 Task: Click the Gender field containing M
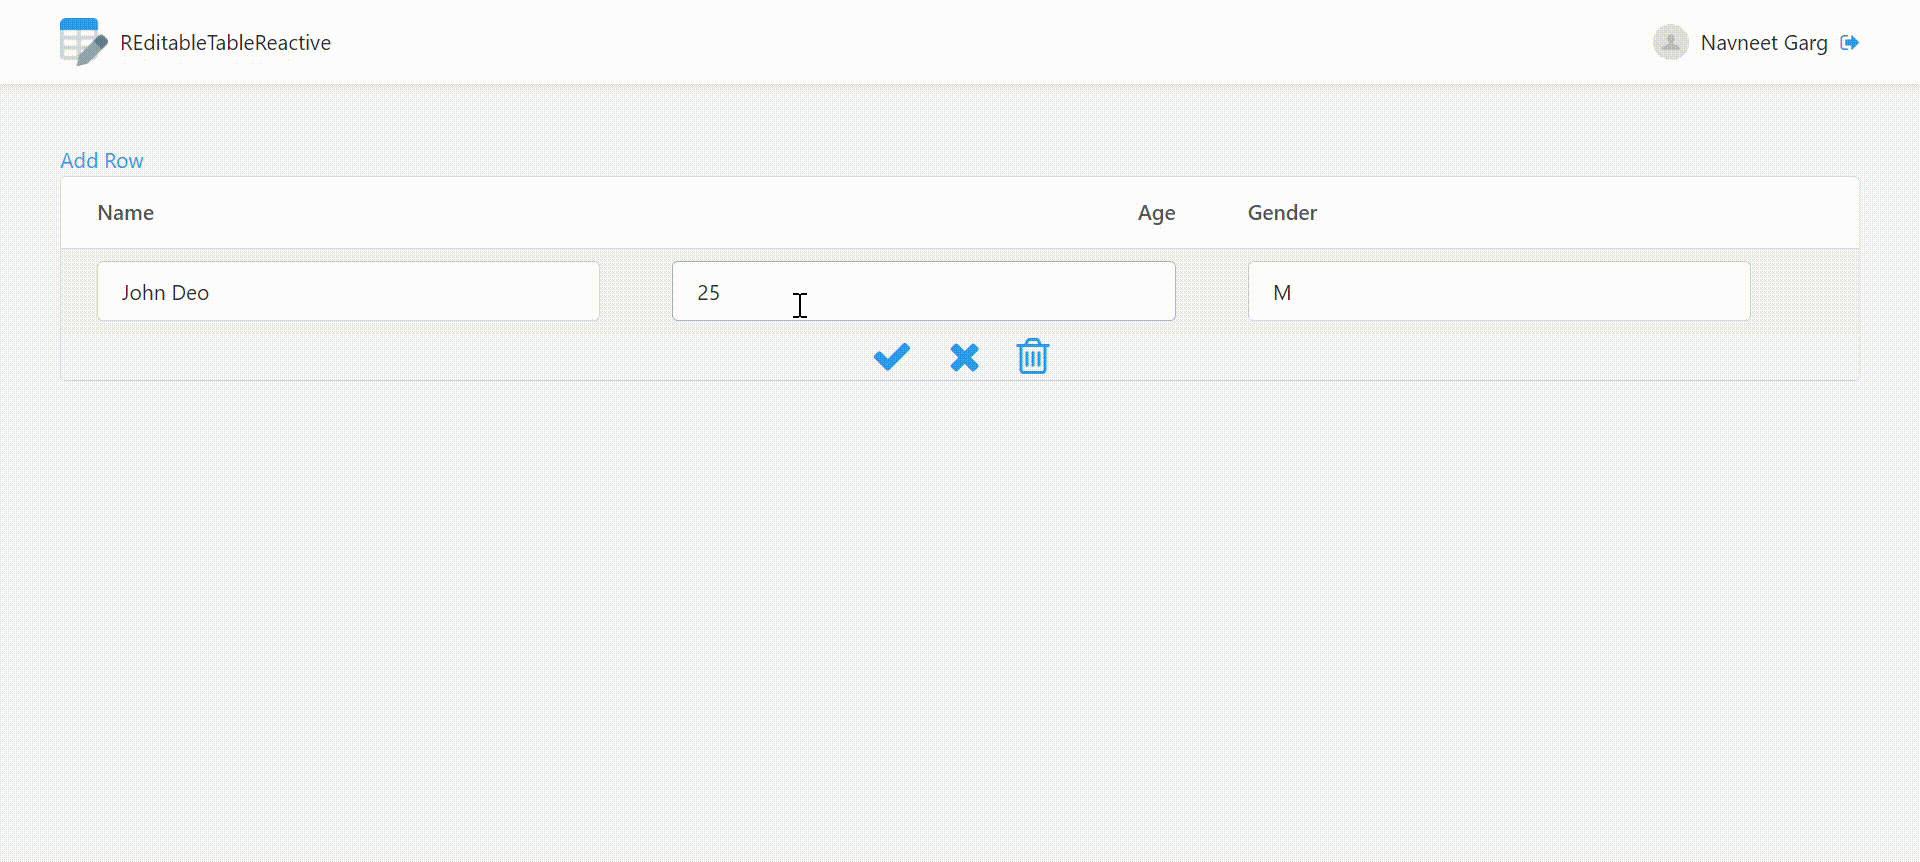[1499, 291]
